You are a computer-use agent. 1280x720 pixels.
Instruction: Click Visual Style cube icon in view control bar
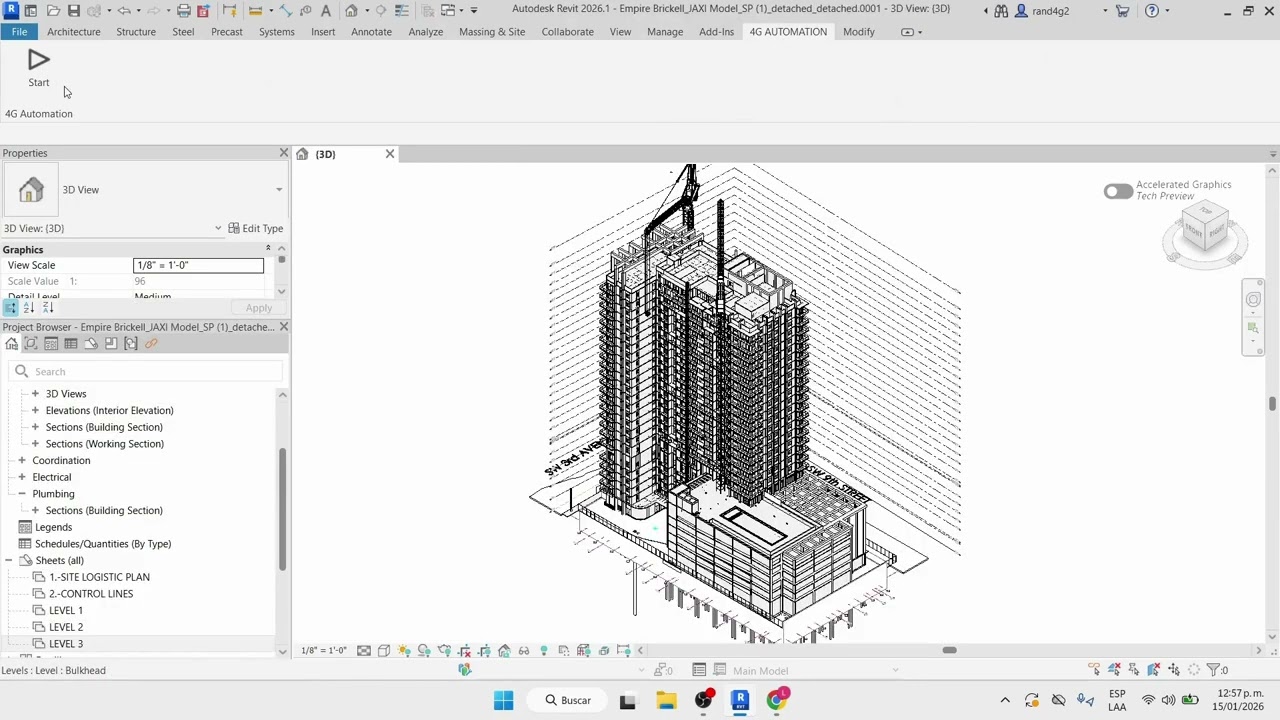point(384,651)
